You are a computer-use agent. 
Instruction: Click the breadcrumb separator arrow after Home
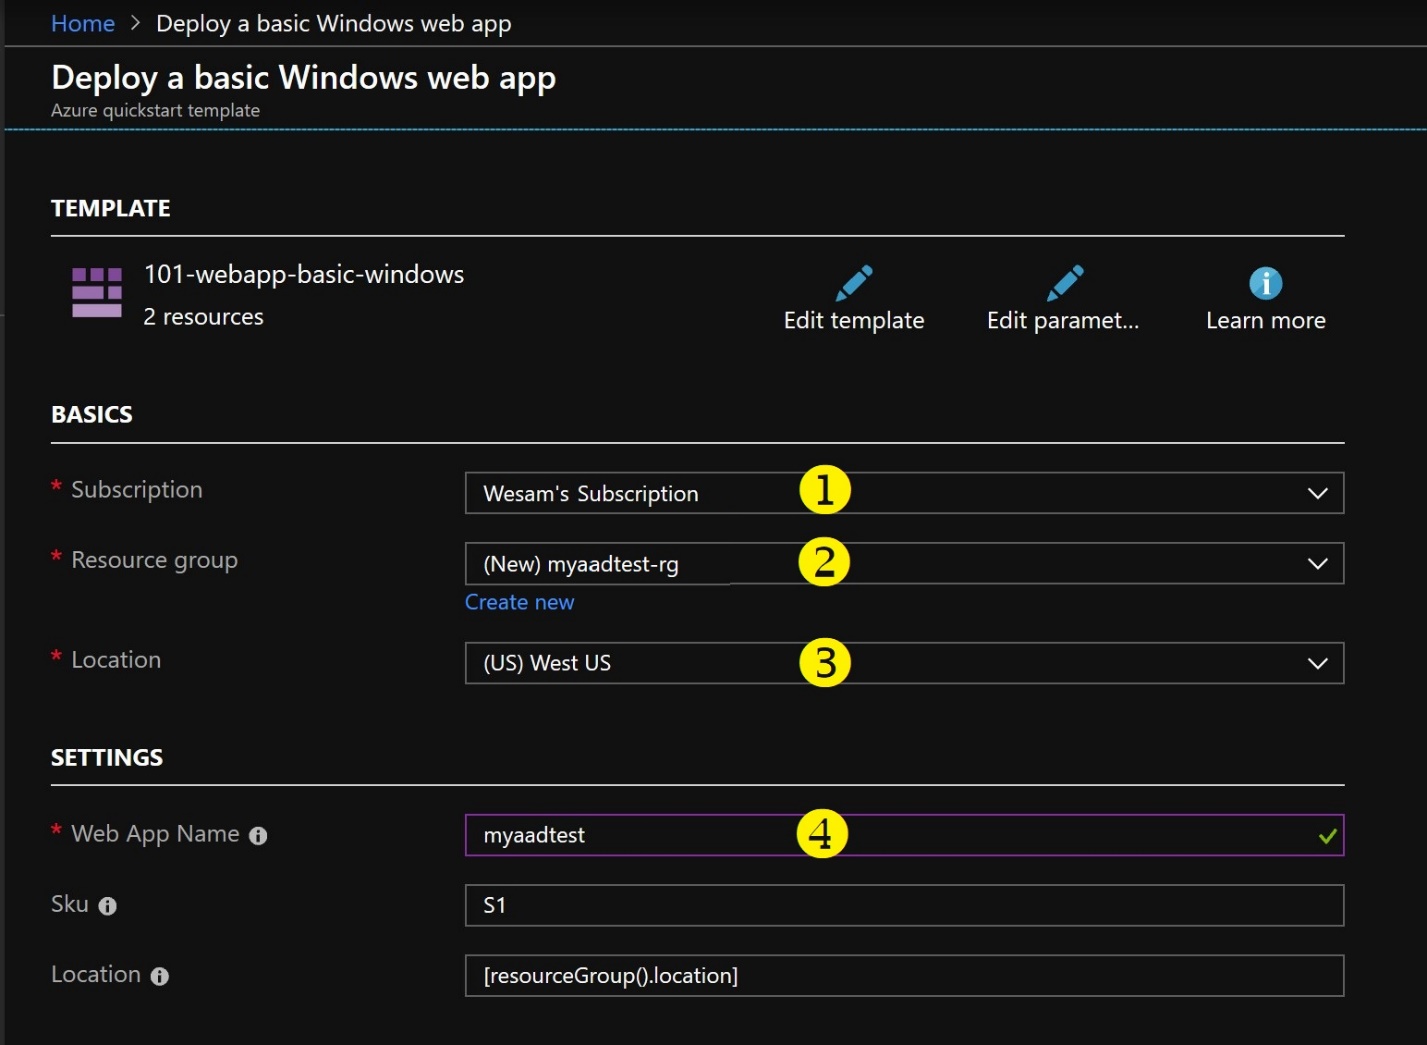click(136, 23)
